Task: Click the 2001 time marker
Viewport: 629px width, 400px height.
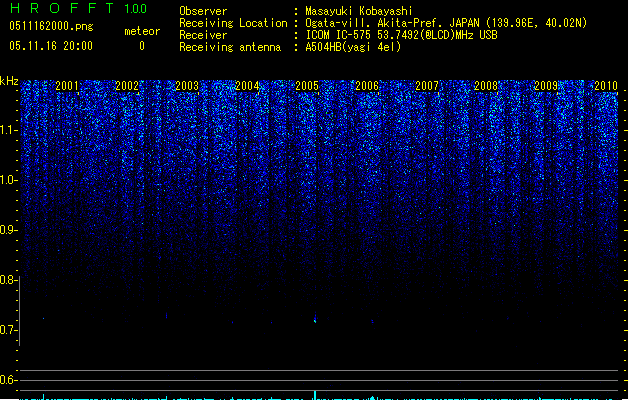Action: (67, 85)
